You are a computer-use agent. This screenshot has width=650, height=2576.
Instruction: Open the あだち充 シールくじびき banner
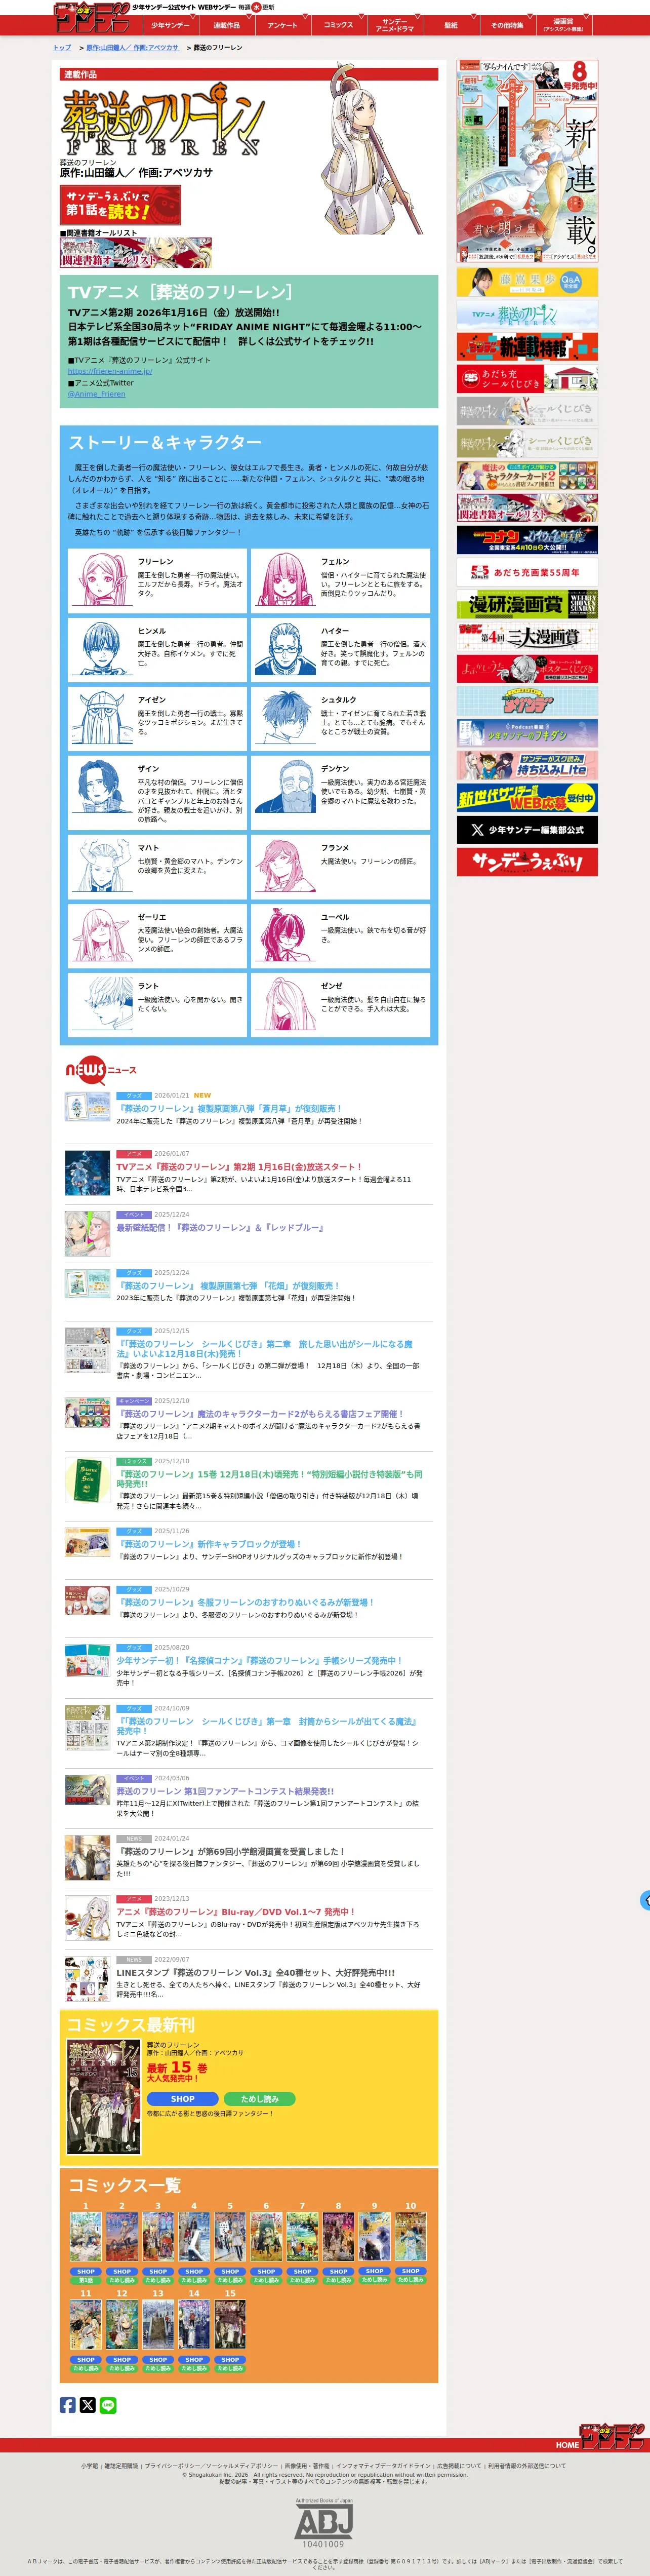click(527, 379)
